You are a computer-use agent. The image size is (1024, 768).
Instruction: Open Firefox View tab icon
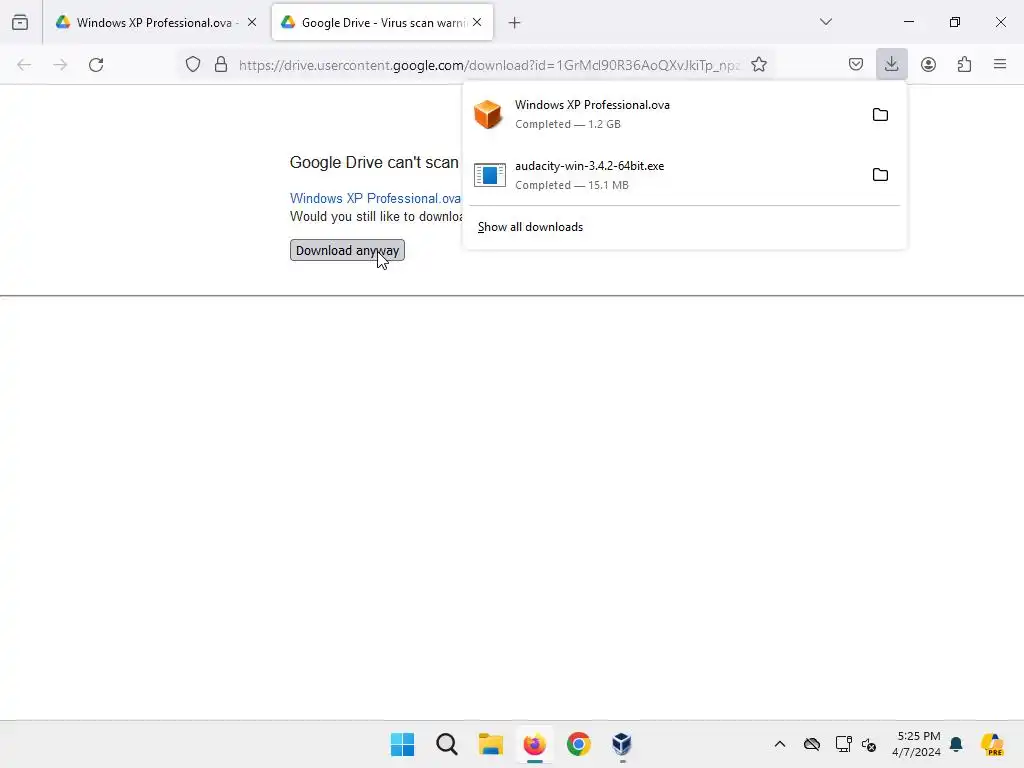click(x=20, y=22)
